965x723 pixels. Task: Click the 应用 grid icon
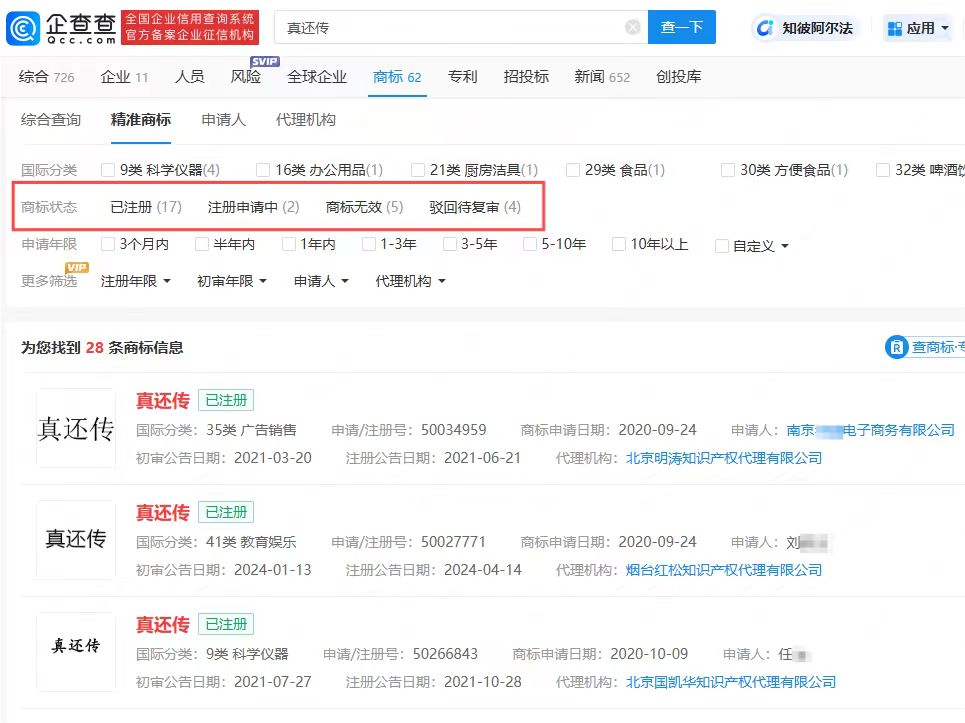point(894,28)
